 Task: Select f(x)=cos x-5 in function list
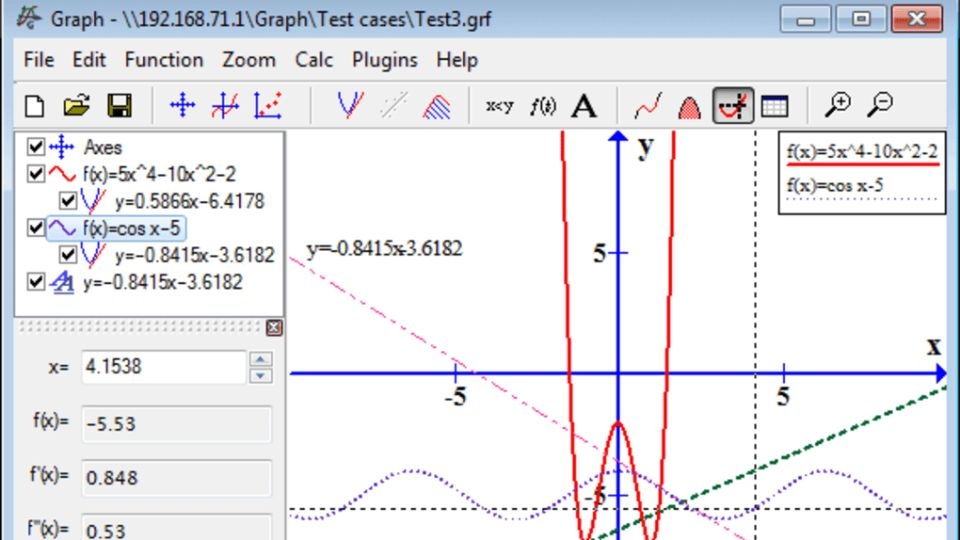131,228
